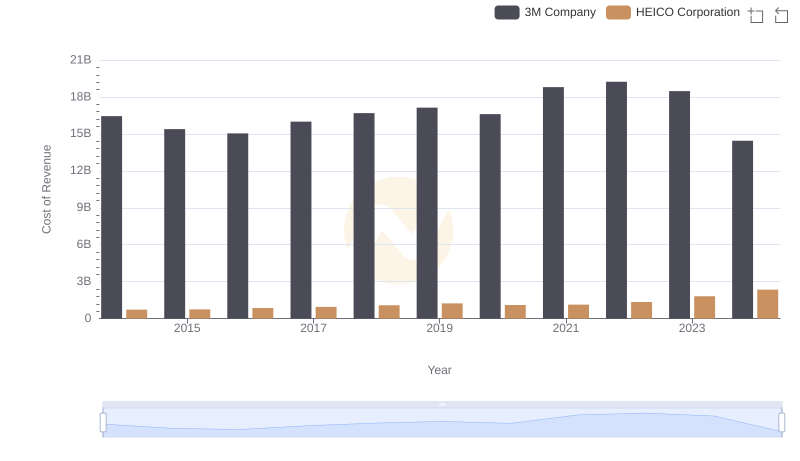Image resolution: width=800 pixels, height=461 pixels.
Task: Select the right handle of the range slider
Action: tap(782, 422)
